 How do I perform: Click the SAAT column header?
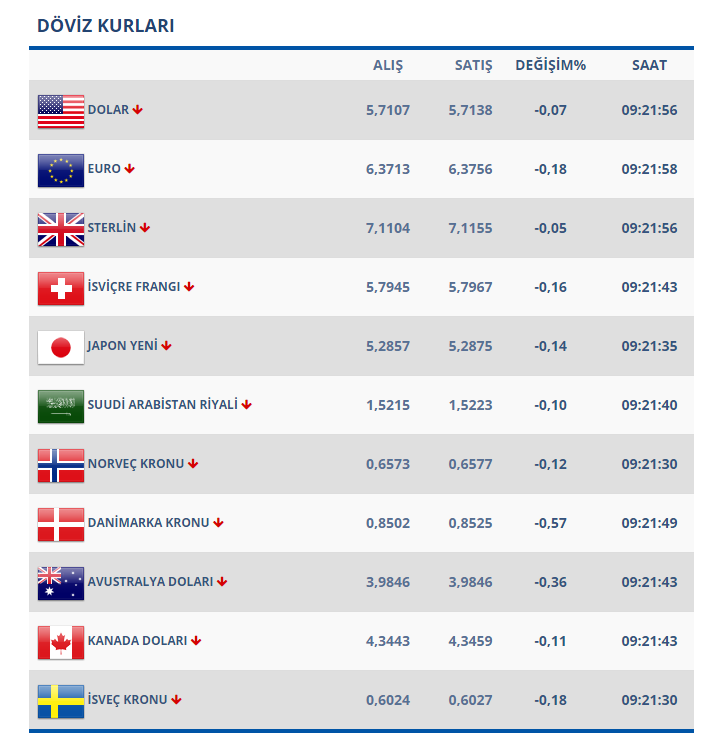649,65
